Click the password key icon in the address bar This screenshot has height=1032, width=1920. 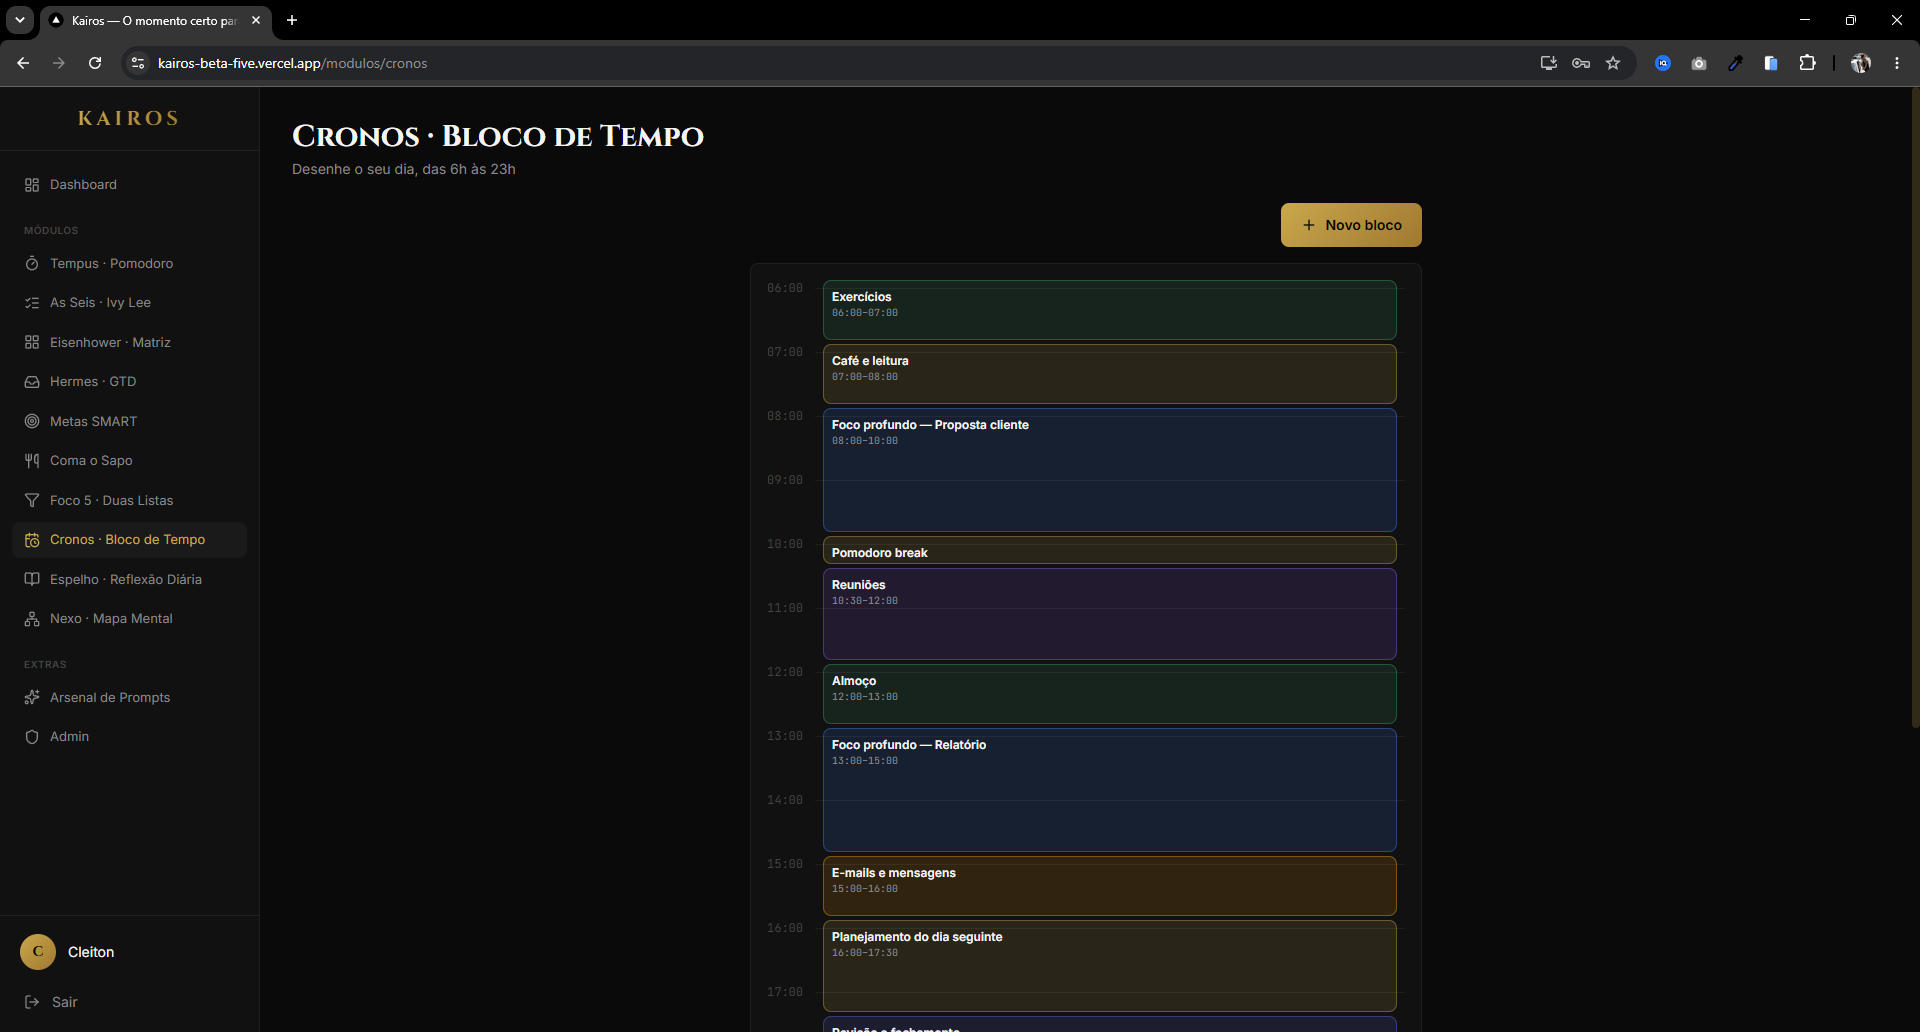(x=1581, y=63)
